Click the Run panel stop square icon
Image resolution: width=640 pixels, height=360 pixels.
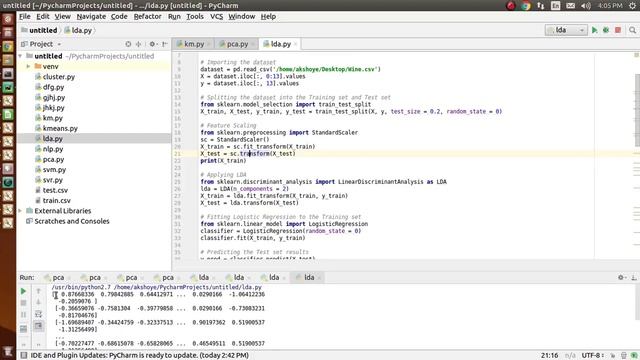[23, 303]
